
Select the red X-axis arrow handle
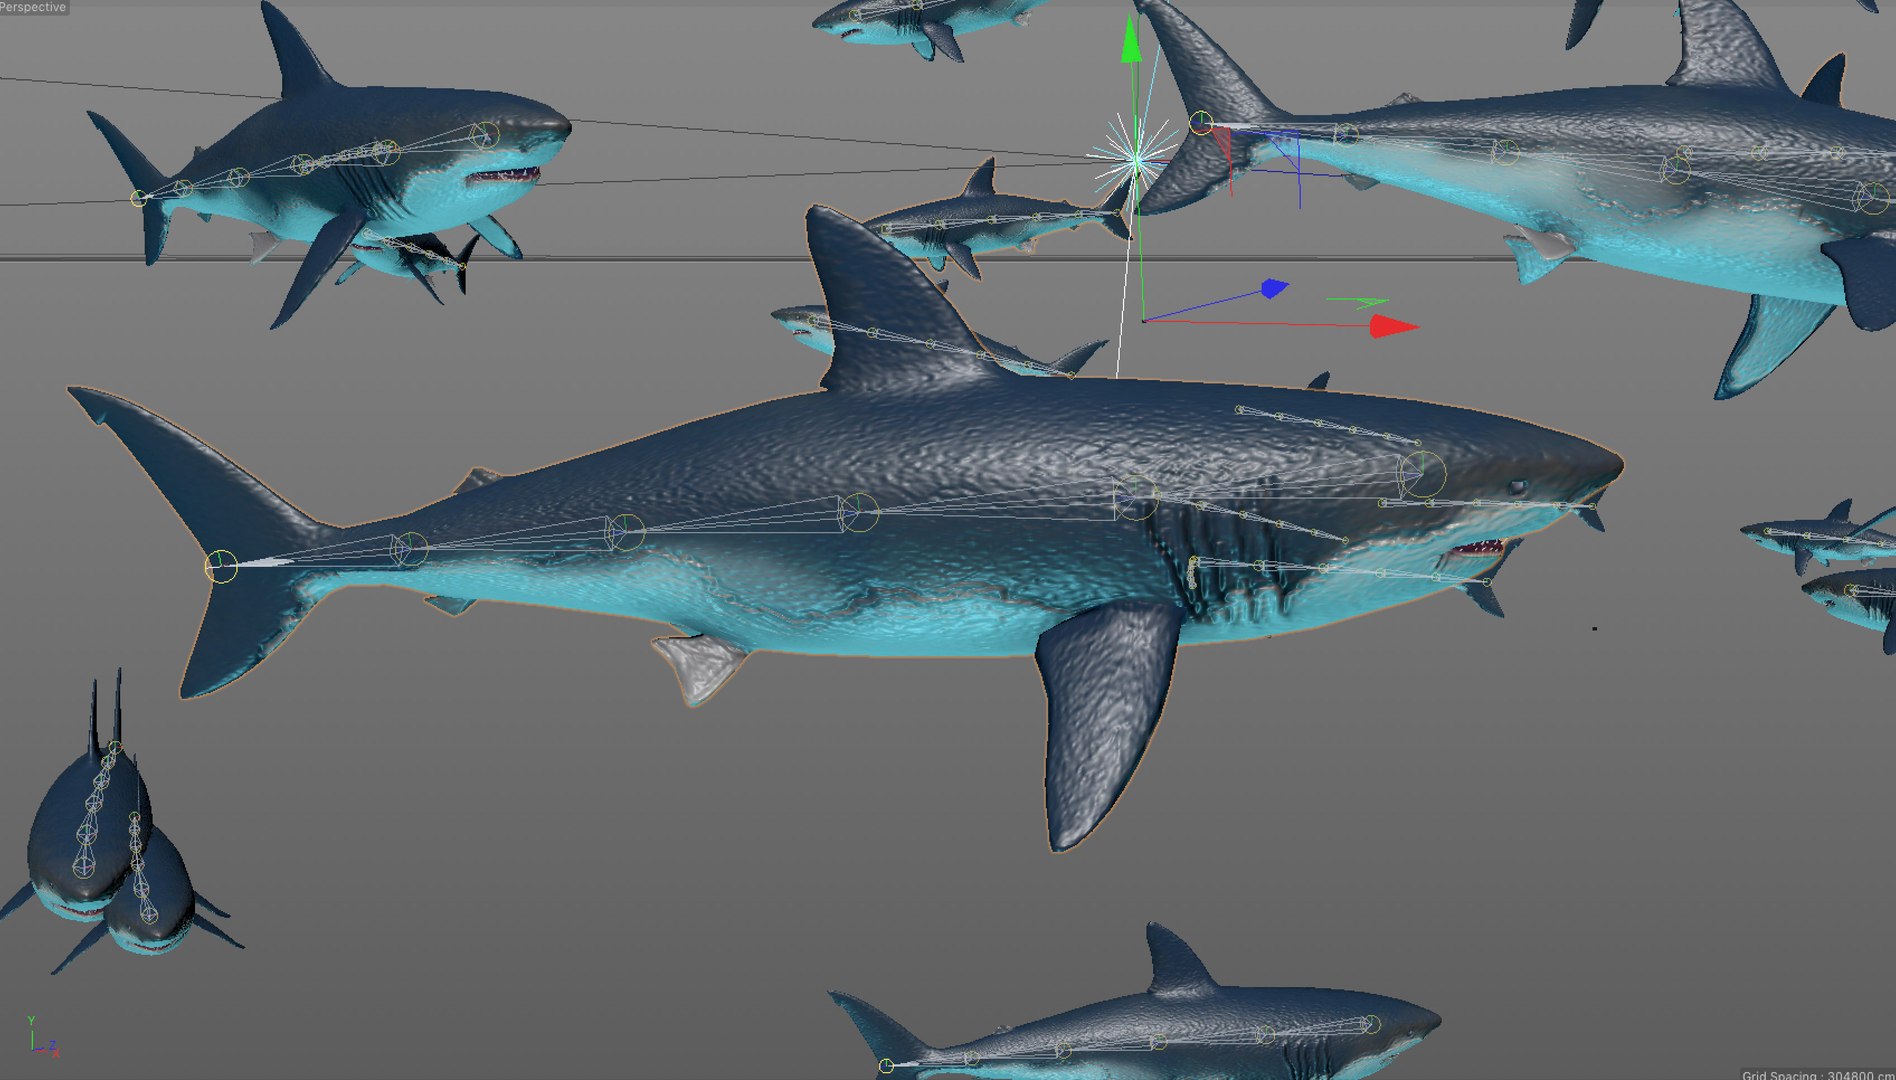point(1393,326)
